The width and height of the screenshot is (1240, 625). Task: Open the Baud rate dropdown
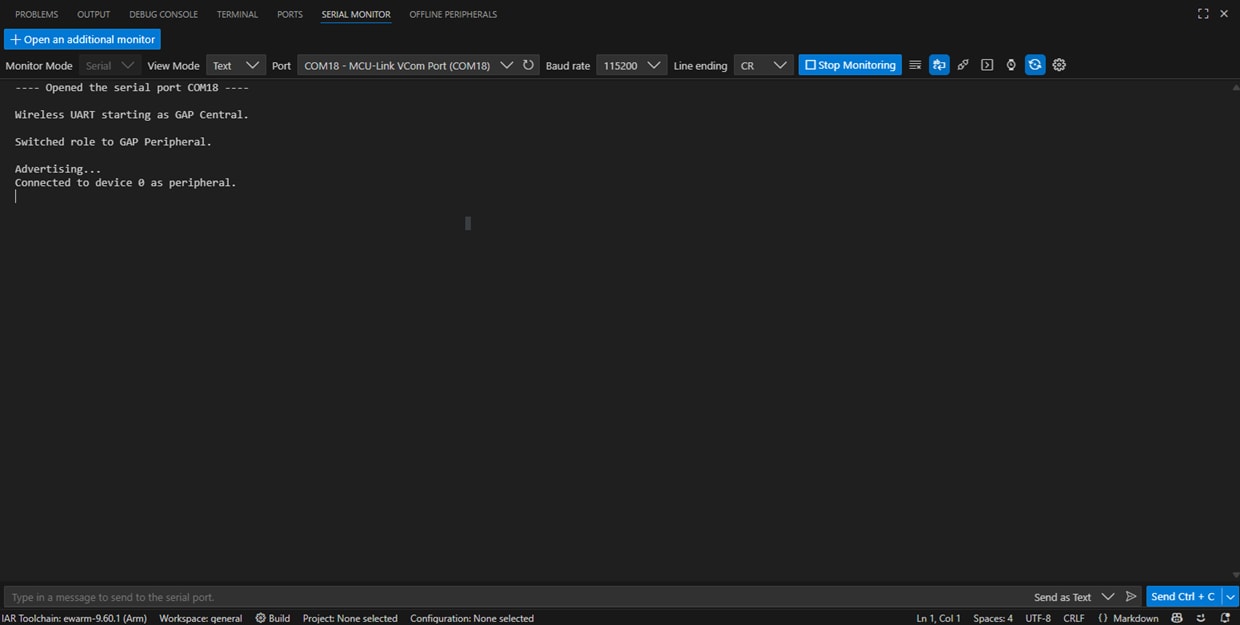[653, 64]
